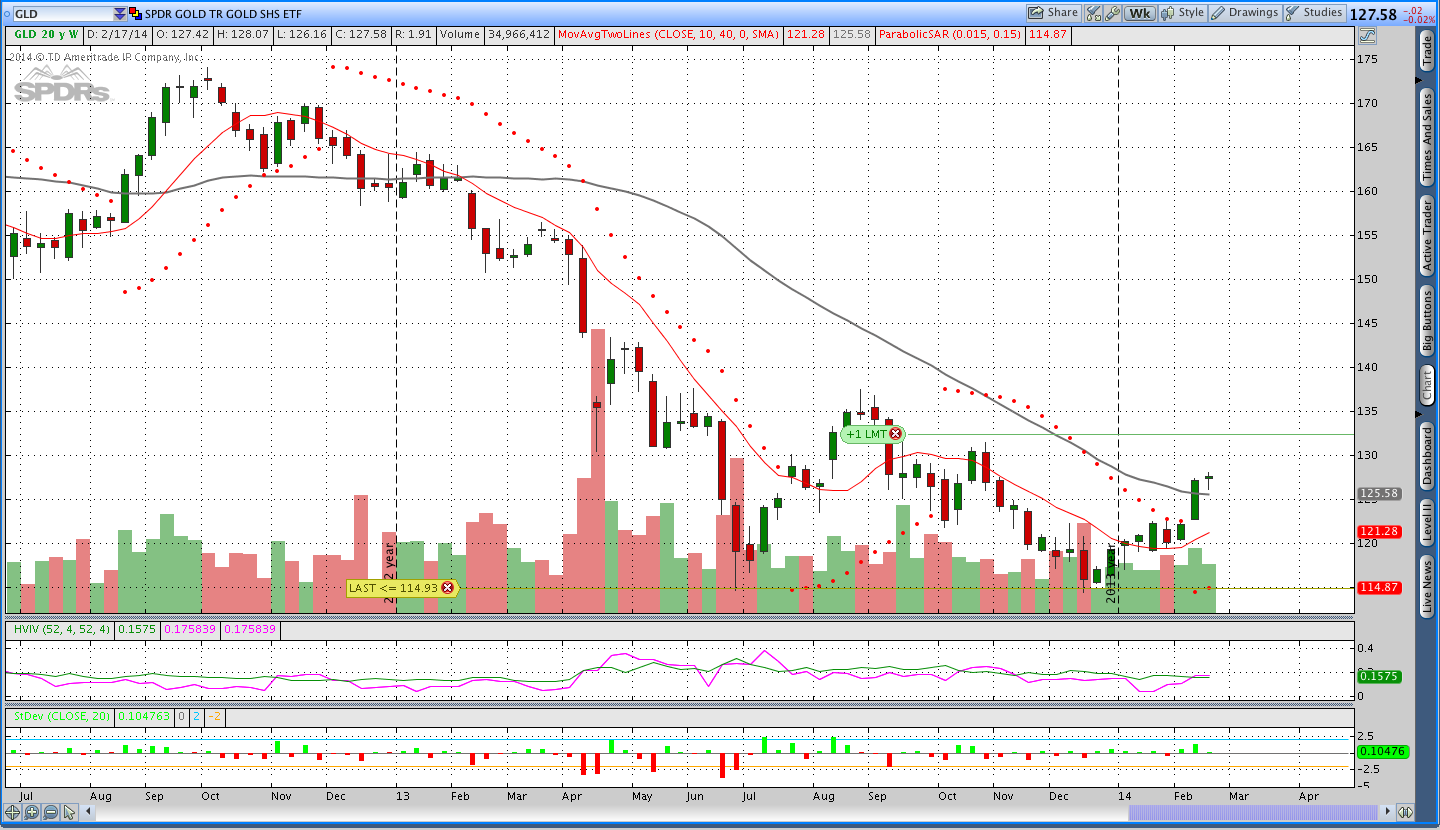Cancel the +1 LMT order marker
The height and width of the screenshot is (830, 1440).
pos(895,434)
